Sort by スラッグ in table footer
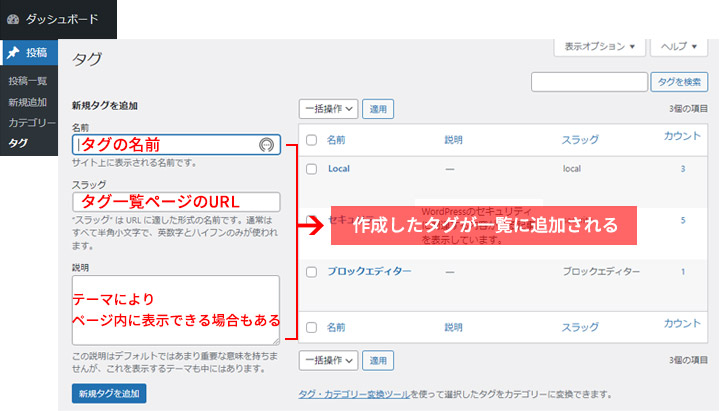The image size is (720, 411). click(x=580, y=327)
